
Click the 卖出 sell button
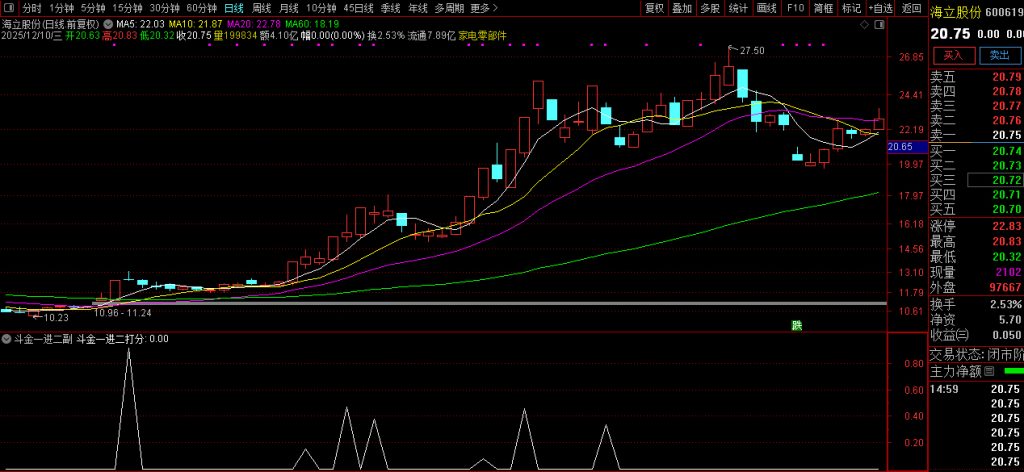(x=997, y=56)
